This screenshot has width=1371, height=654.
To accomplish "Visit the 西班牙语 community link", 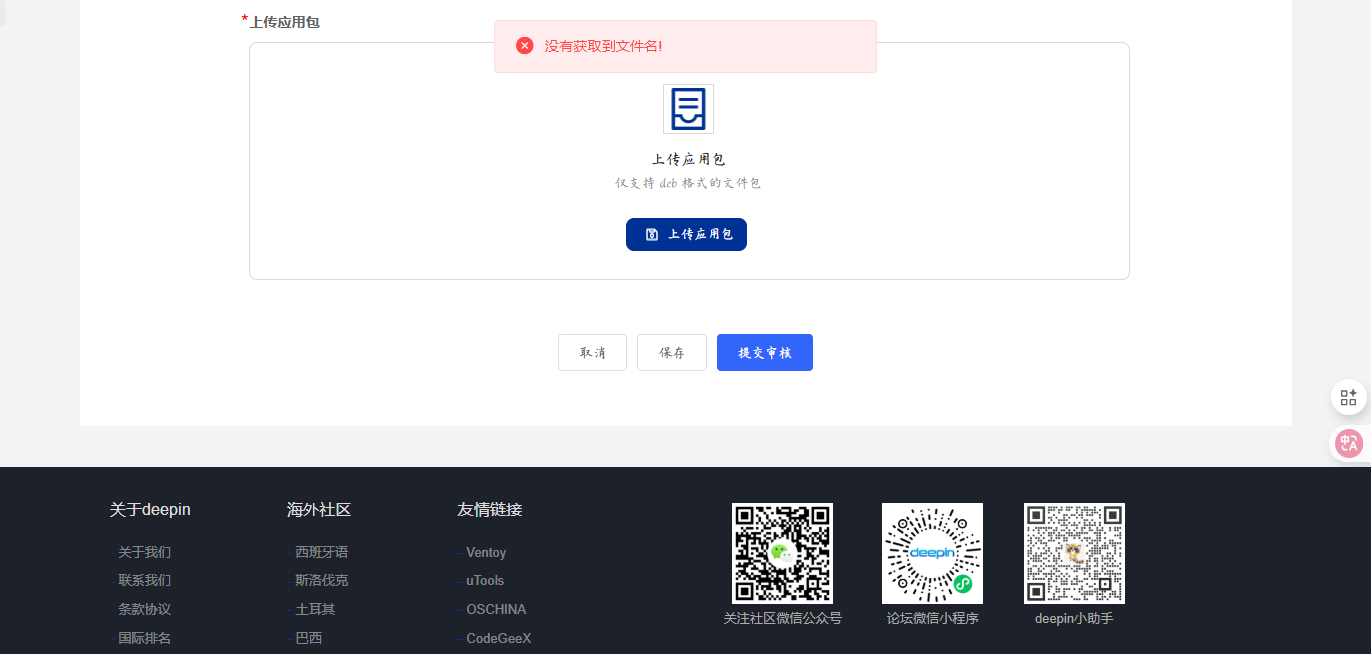I will 321,552.
